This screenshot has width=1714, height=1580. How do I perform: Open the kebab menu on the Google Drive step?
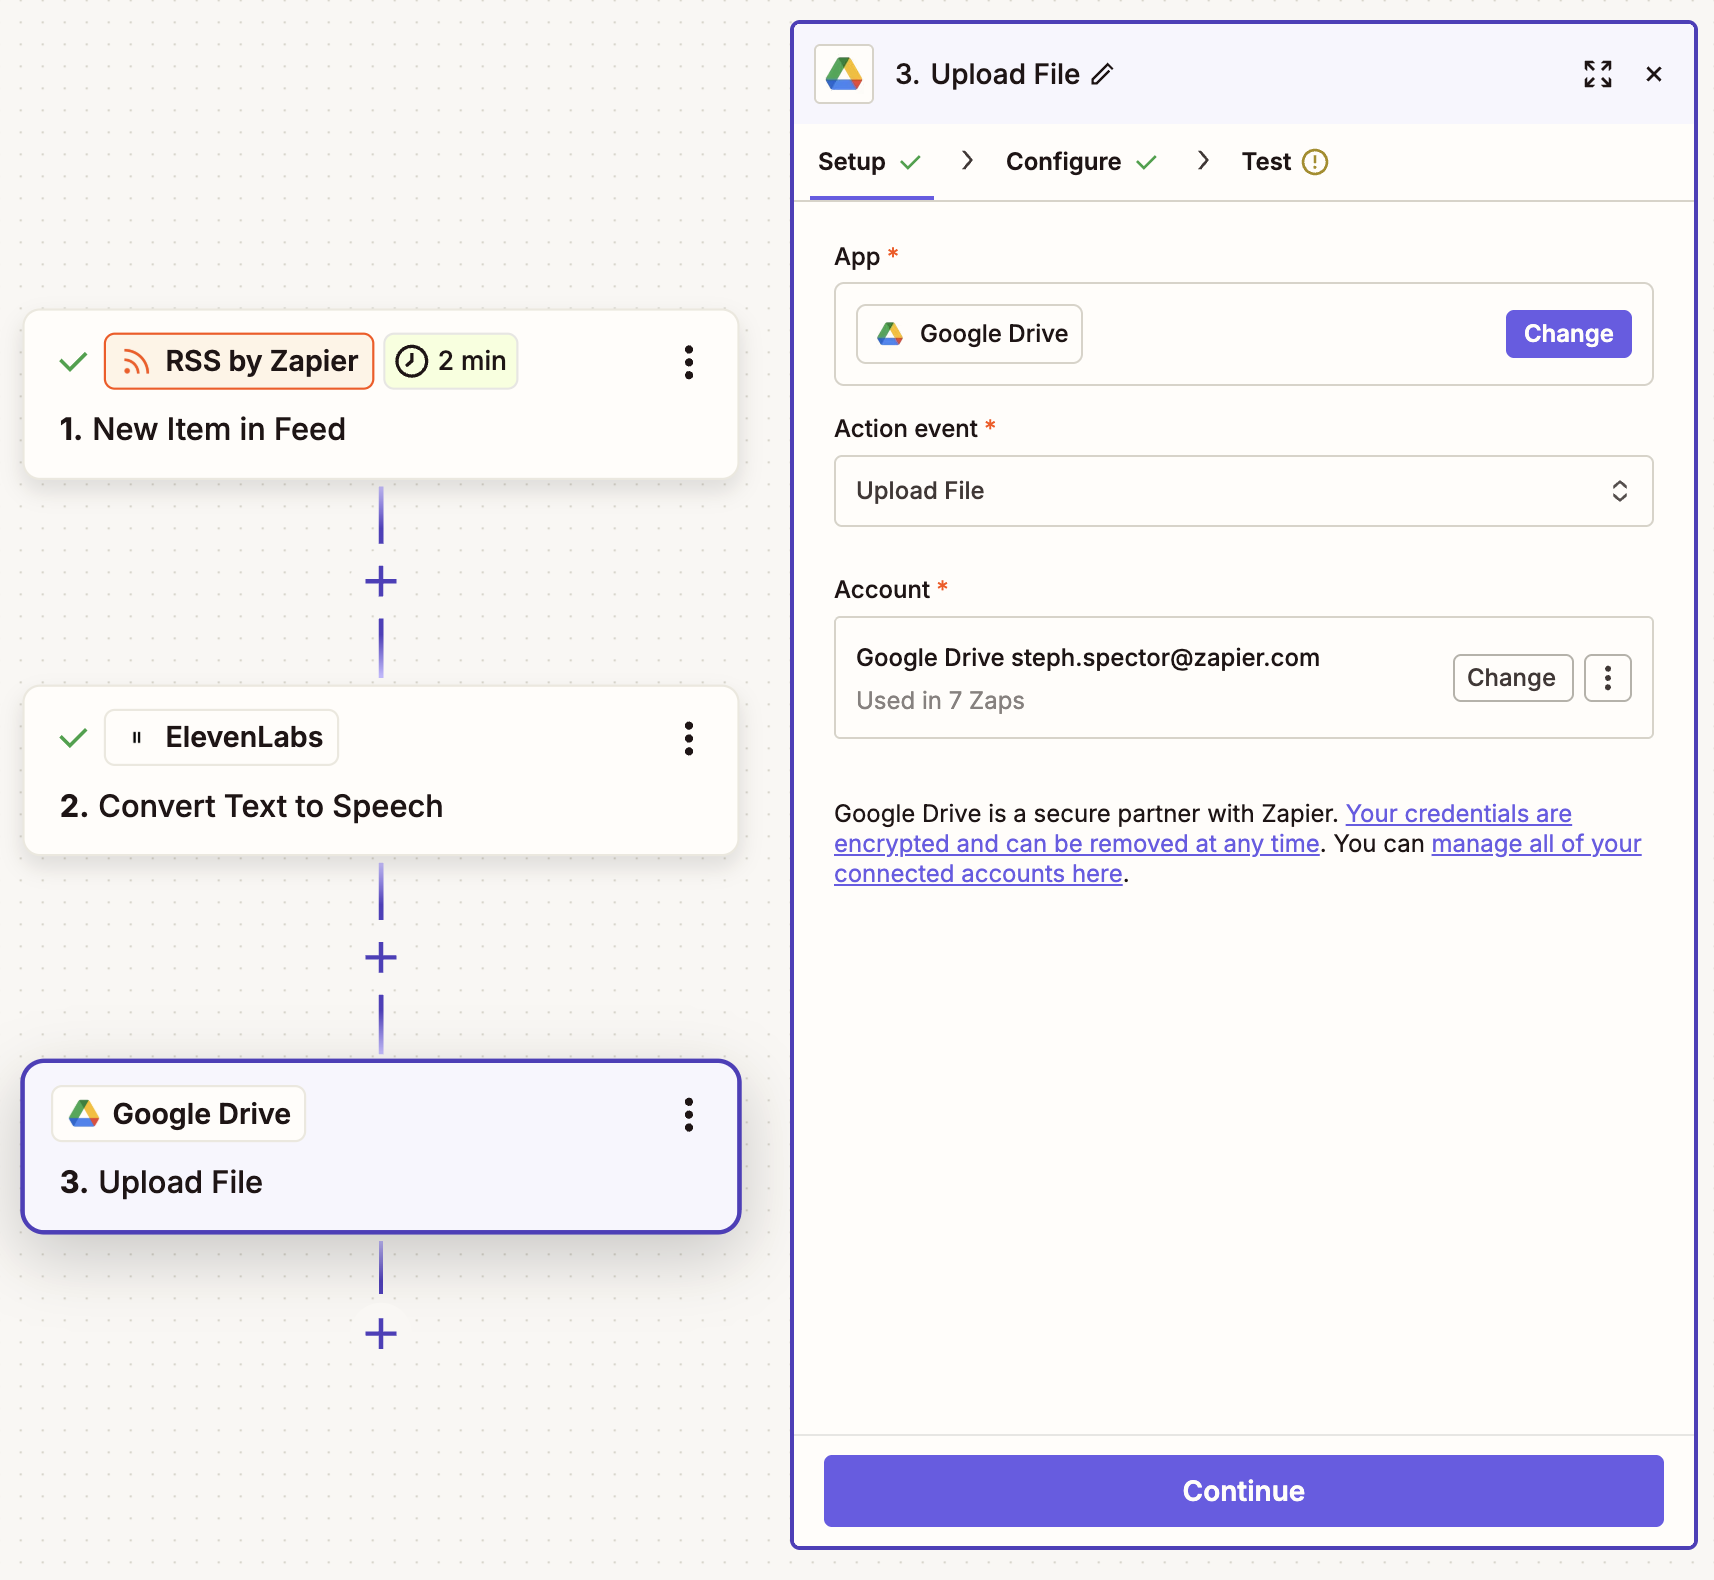(x=689, y=1115)
